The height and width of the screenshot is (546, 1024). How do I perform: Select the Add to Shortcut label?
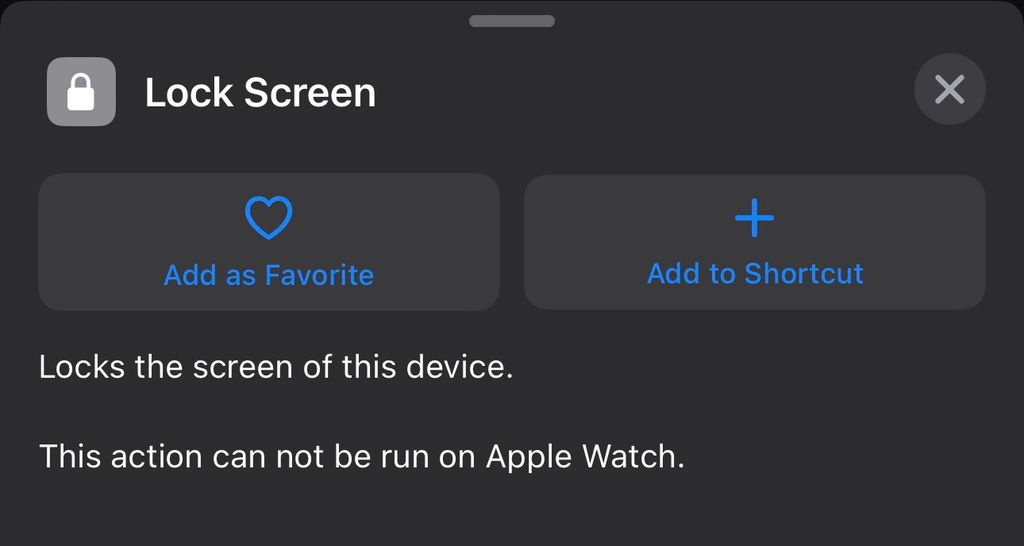755,274
